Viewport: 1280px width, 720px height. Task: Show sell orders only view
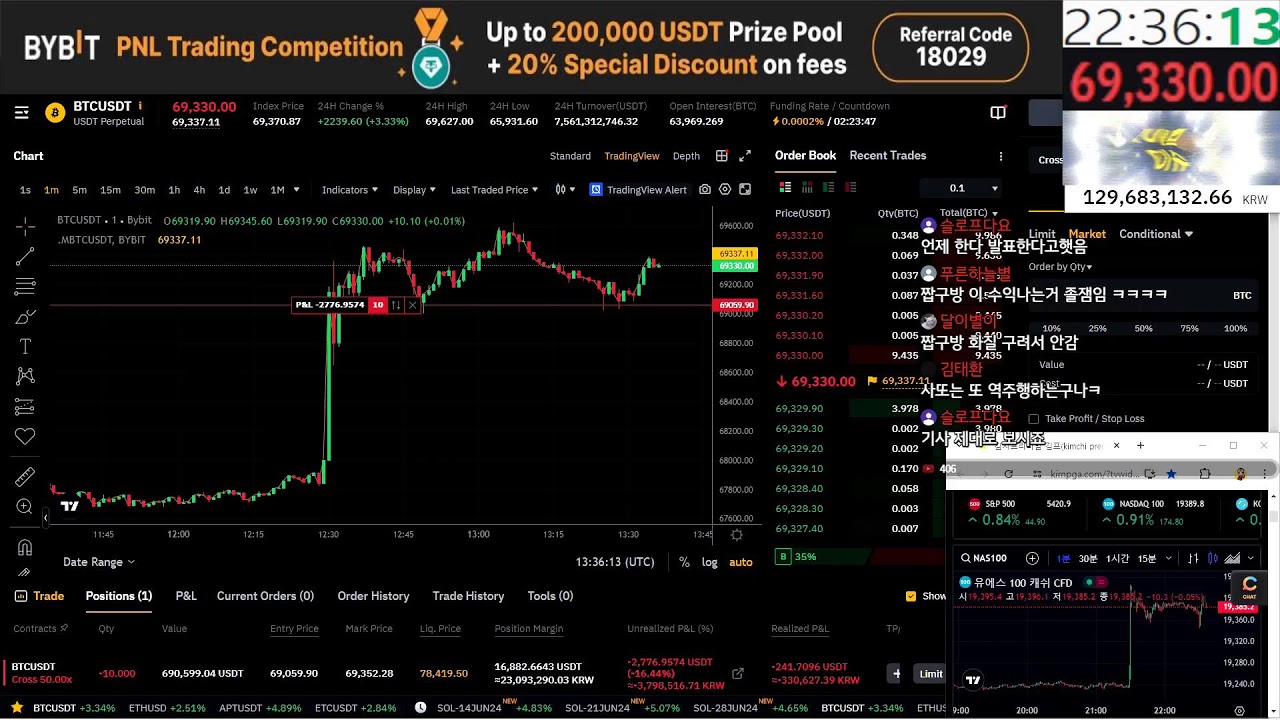coord(850,187)
